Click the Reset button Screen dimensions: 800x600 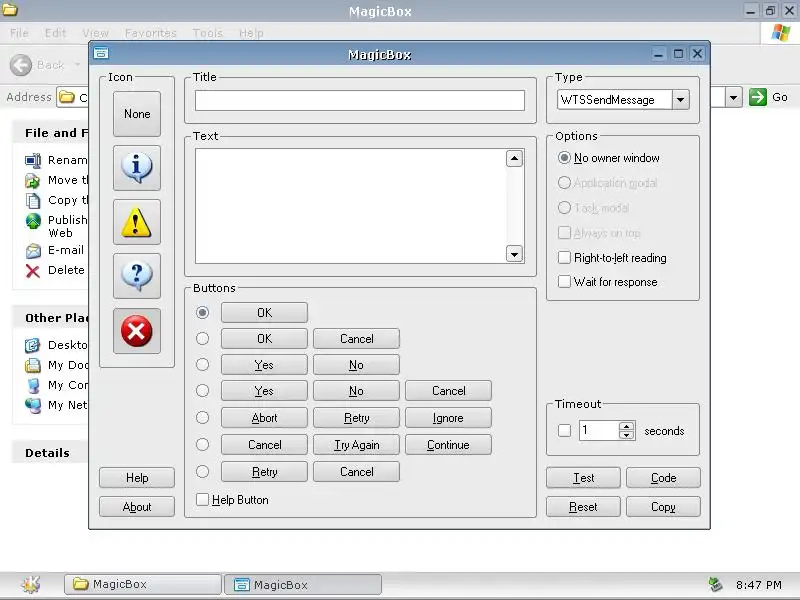click(x=583, y=507)
